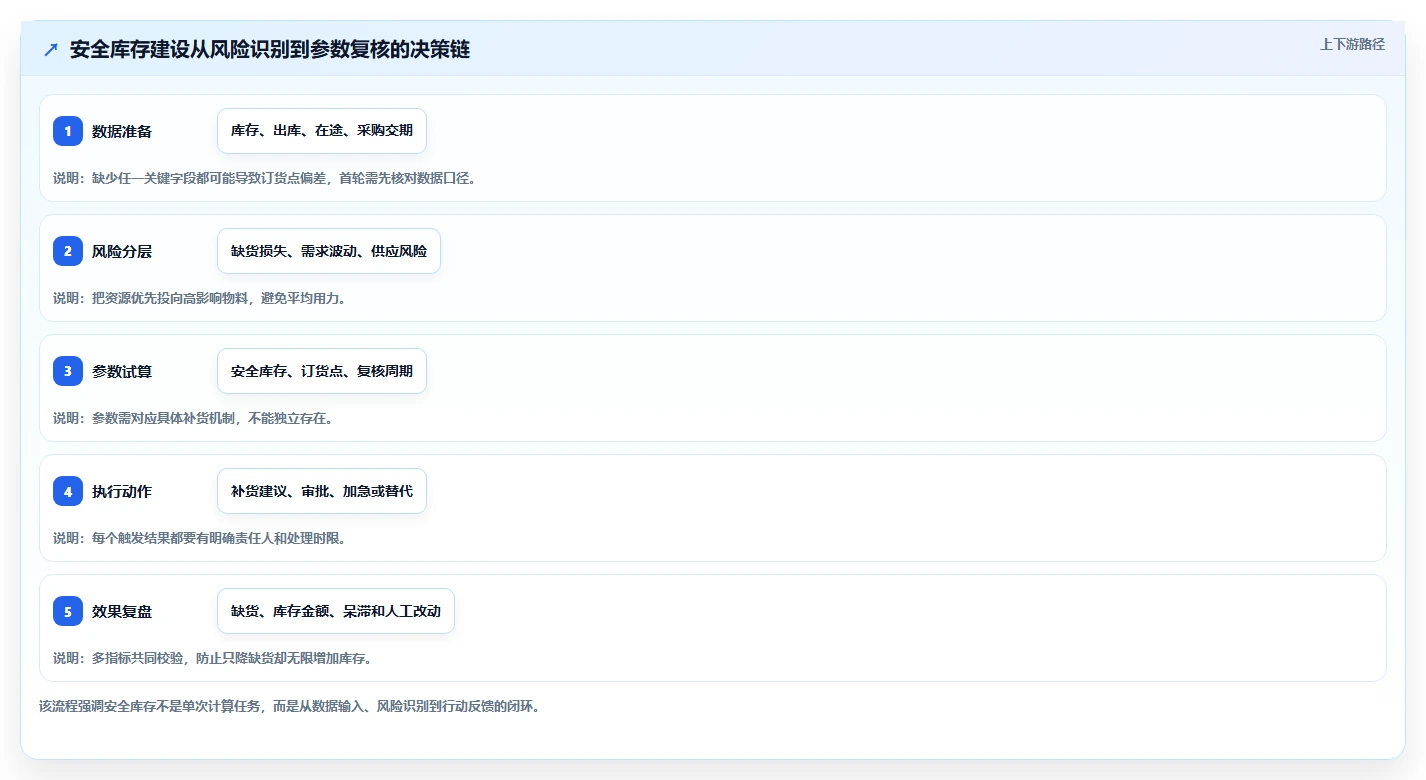Viewport: 1426px width, 780px height.
Task: Click the step 2 number badge
Action: coord(68,251)
